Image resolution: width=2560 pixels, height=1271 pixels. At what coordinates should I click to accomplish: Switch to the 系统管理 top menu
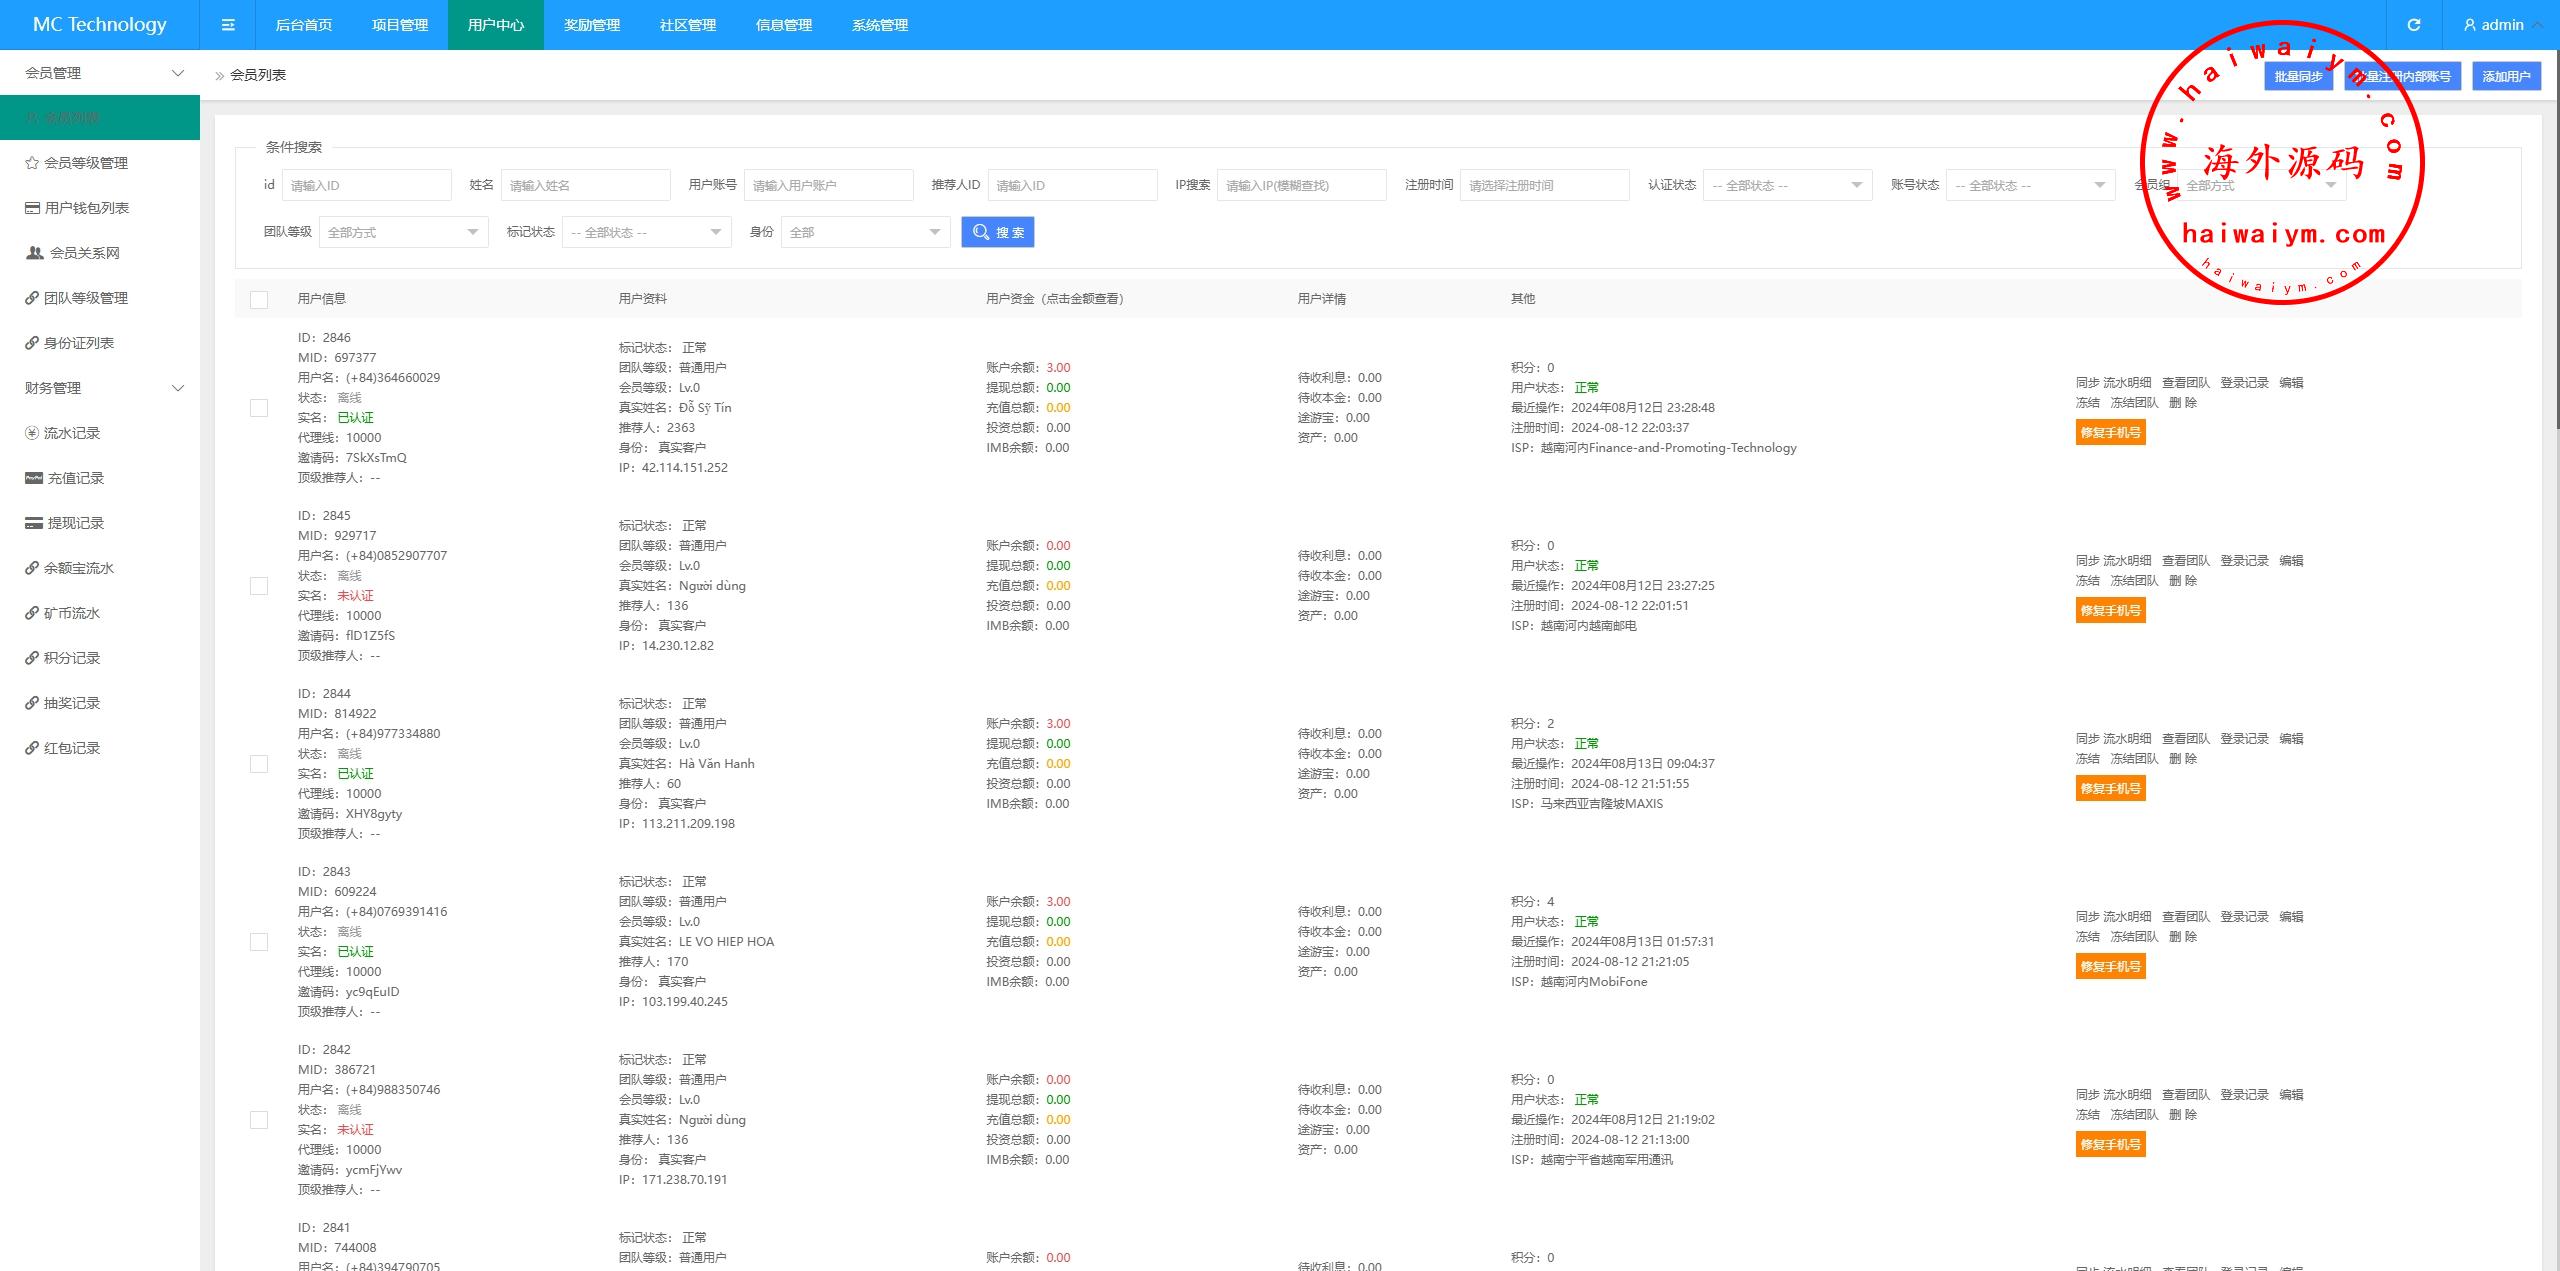[x=880, y=25]
